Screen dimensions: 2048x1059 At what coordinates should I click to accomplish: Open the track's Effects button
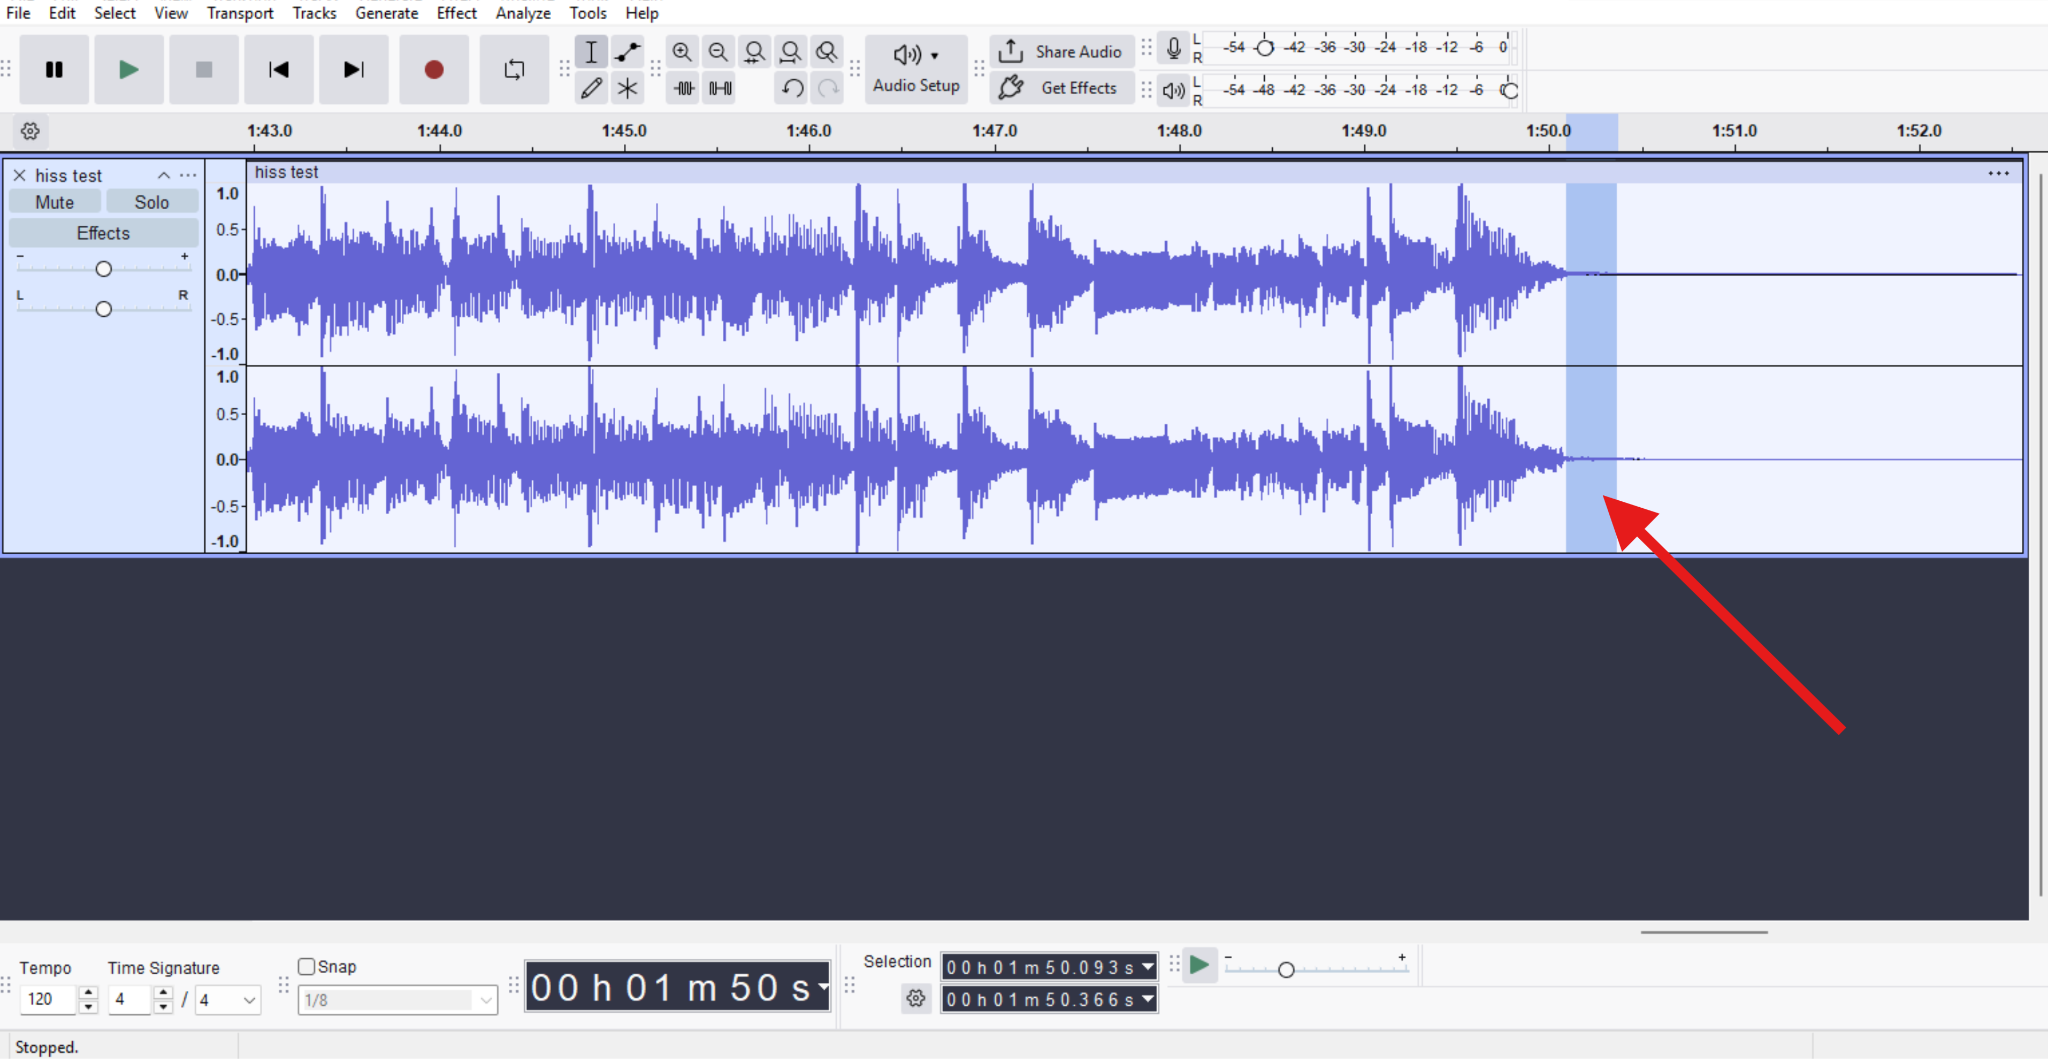(x=103, y=232)
